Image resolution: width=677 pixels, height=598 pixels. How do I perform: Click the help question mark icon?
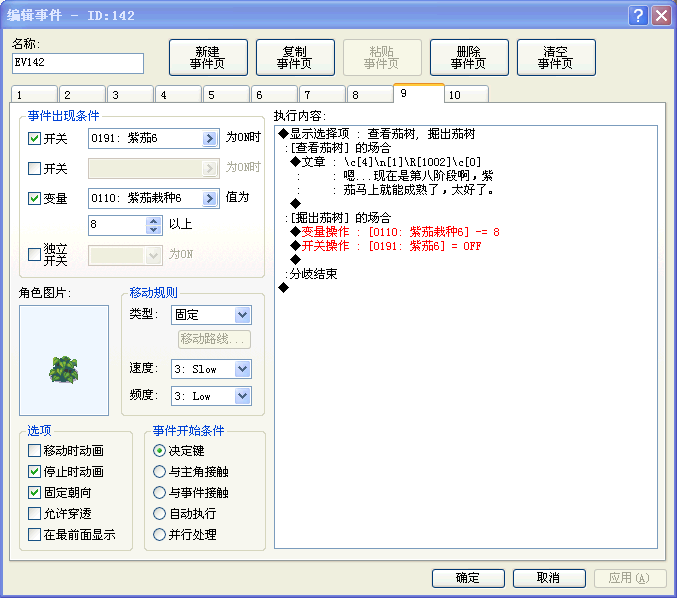638,16
